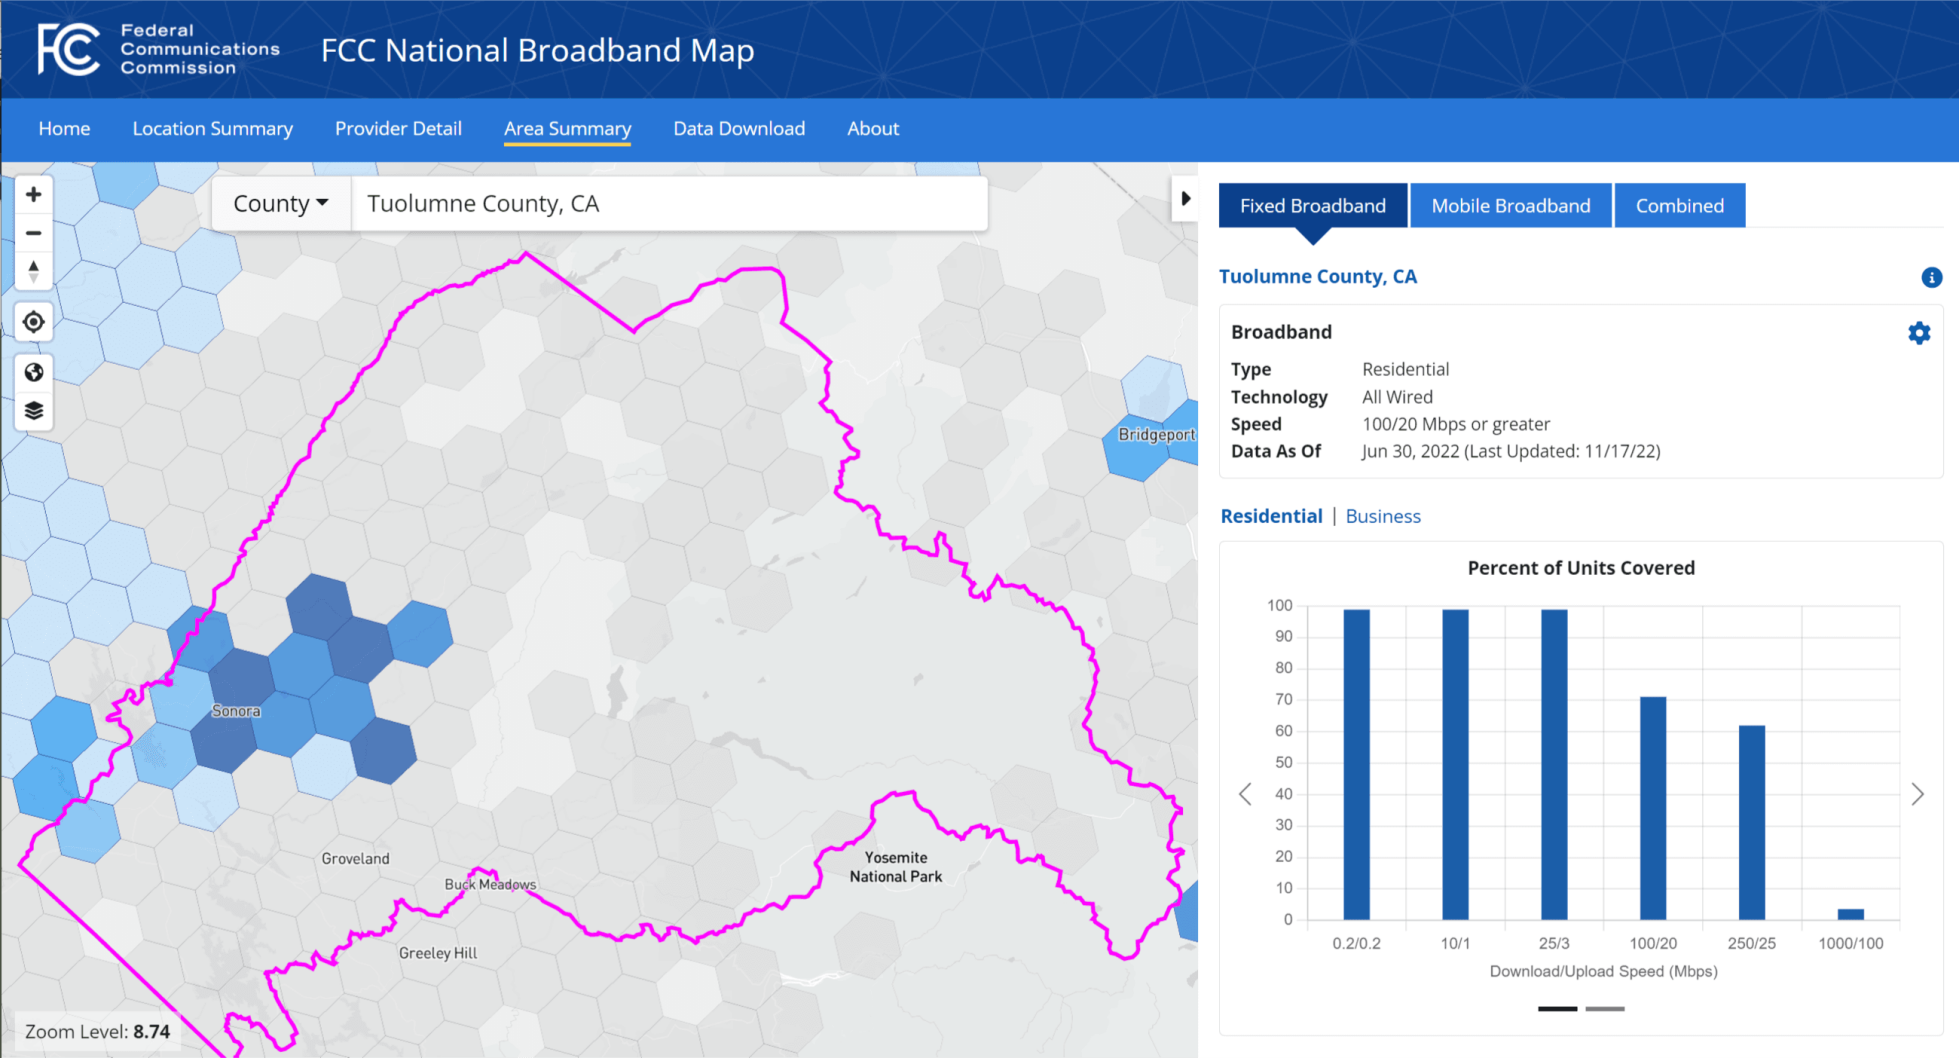Open broadband settings gear icon
The image size is (1959, 1058).
[1918, 333]
